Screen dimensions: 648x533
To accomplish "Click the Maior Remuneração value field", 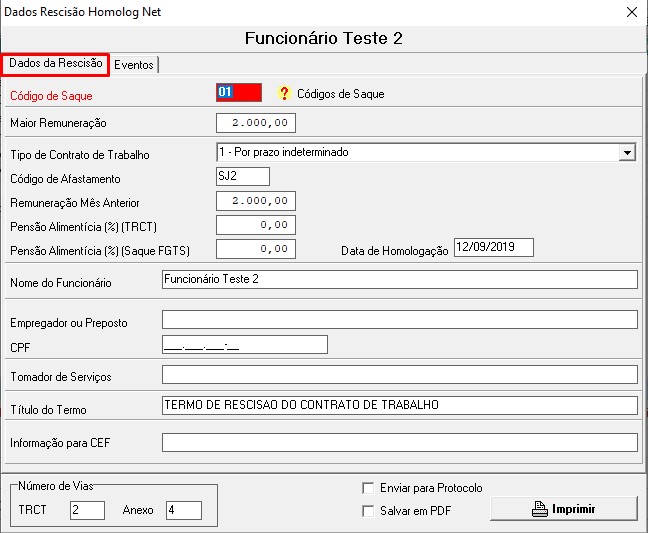I will pyautogui.click(x=256, y=123).
